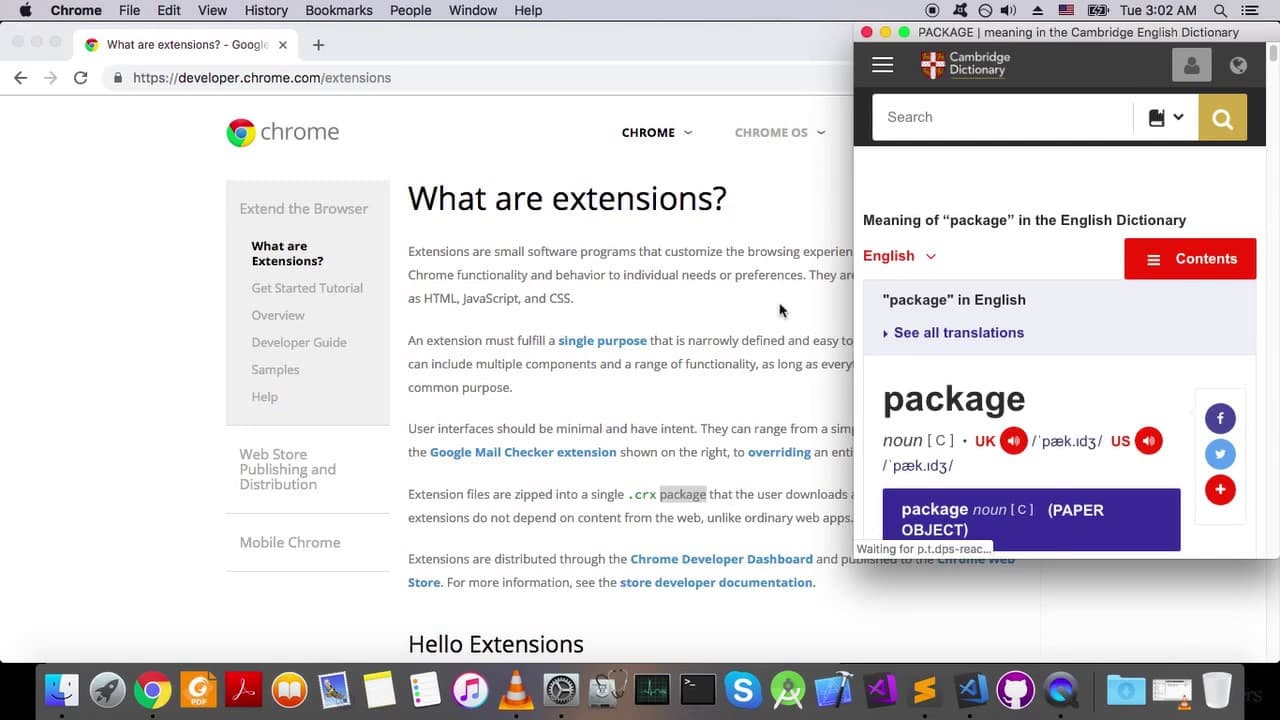Open the History menu
Screen dimensions: 1280x720
click(x=266, y=10)
